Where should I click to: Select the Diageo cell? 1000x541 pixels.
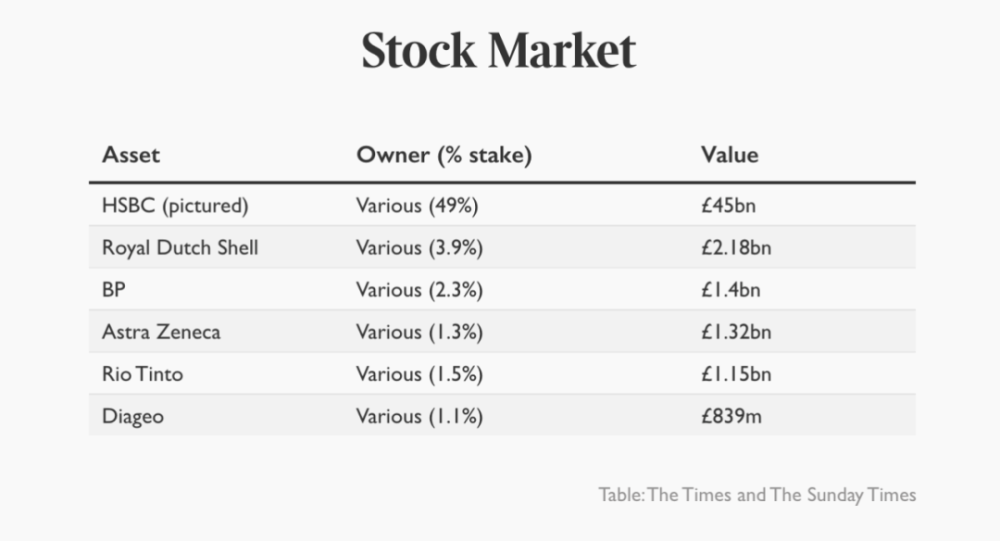point(132,416)
